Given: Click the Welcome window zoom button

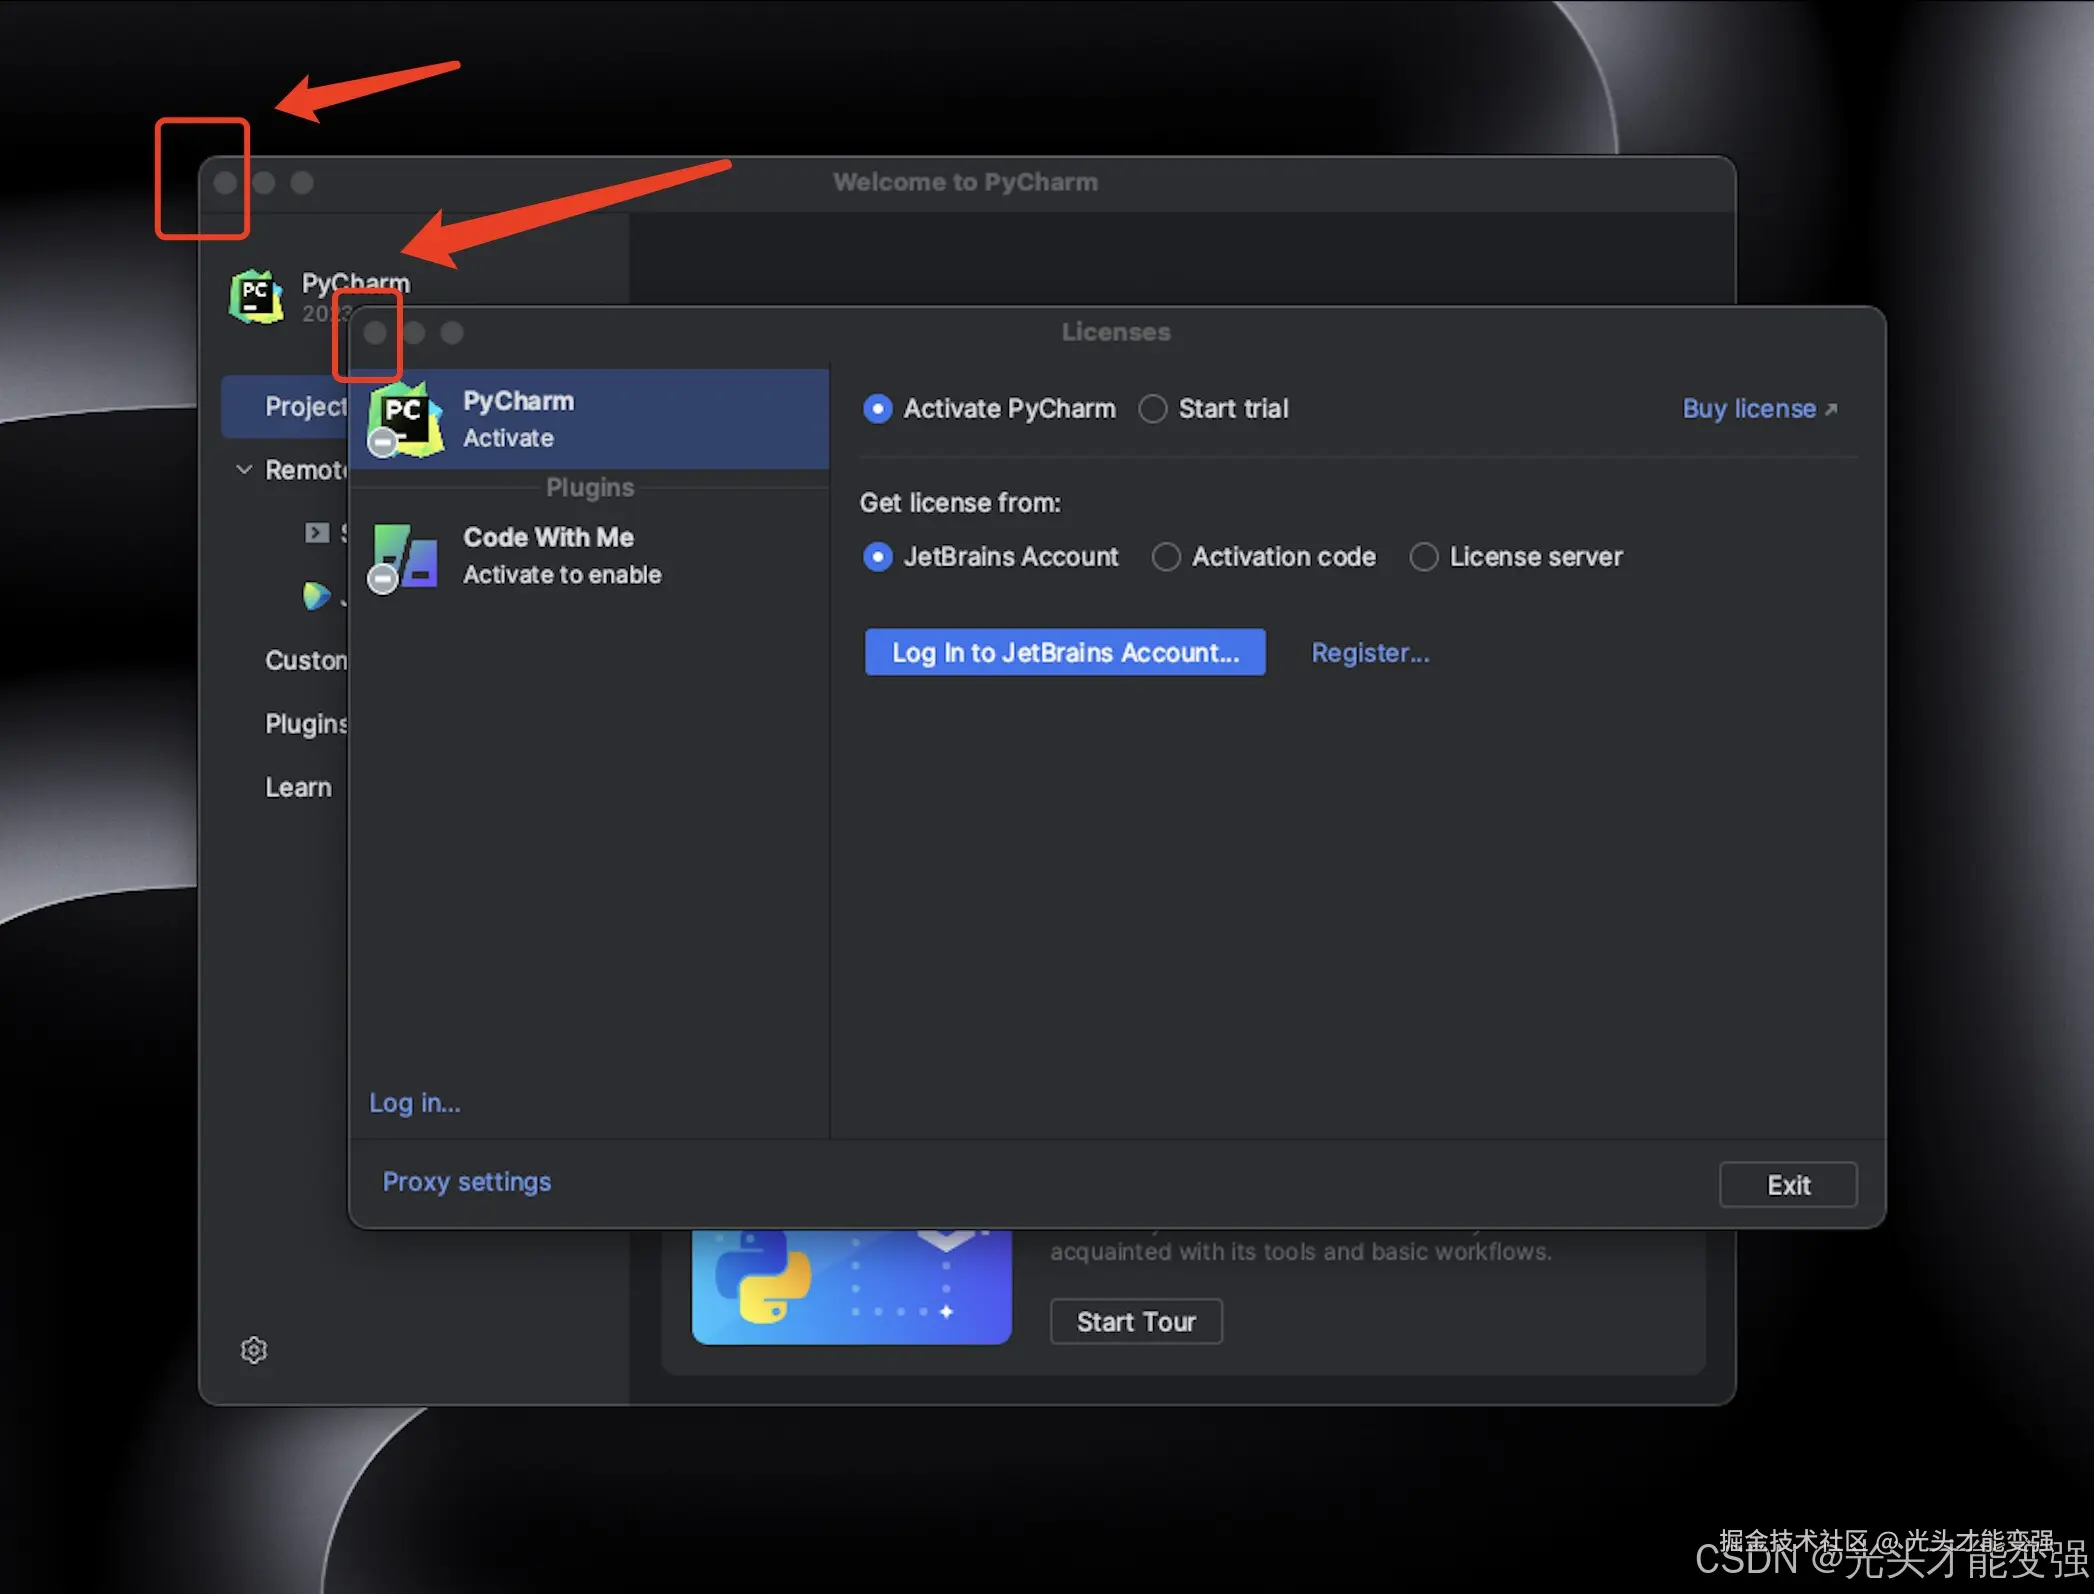Looking at the screenshot, I should 302,183.
